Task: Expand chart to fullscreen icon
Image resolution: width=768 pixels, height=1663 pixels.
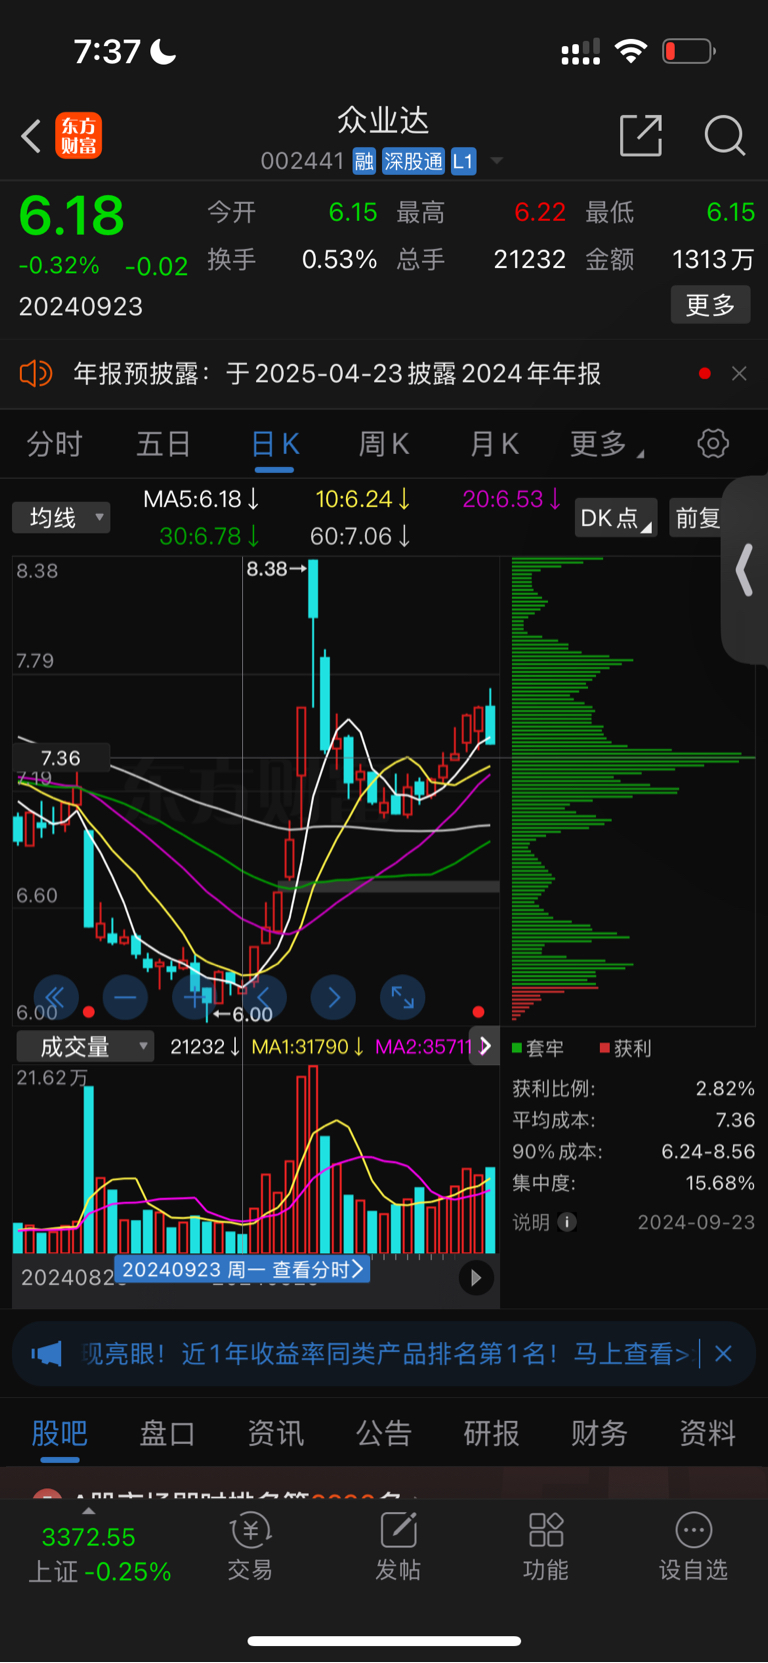Action: tap(403, 997)
